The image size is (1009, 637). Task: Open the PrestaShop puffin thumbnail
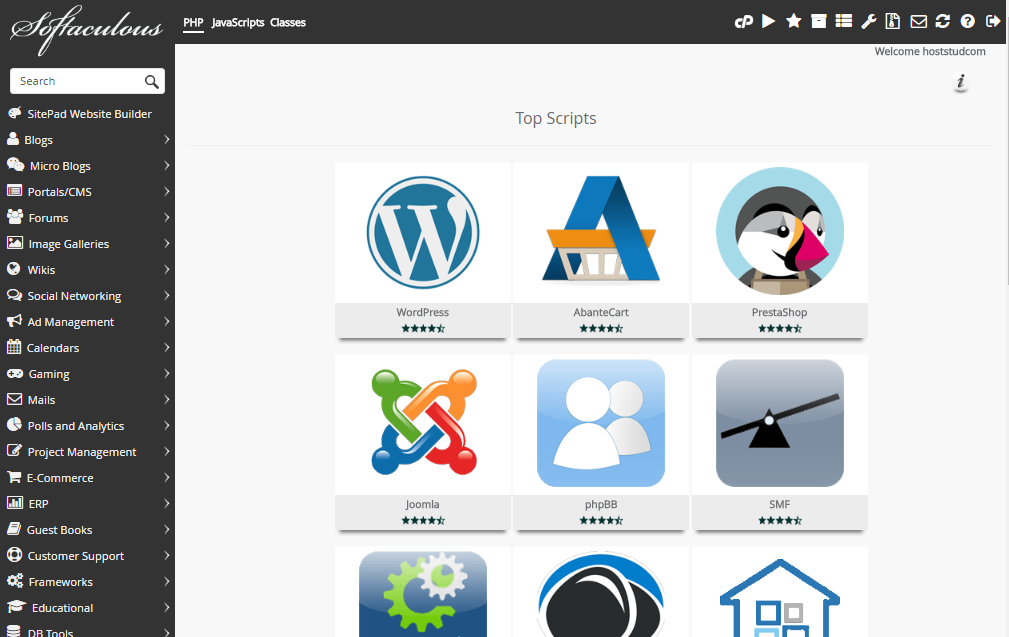[780, 231]
